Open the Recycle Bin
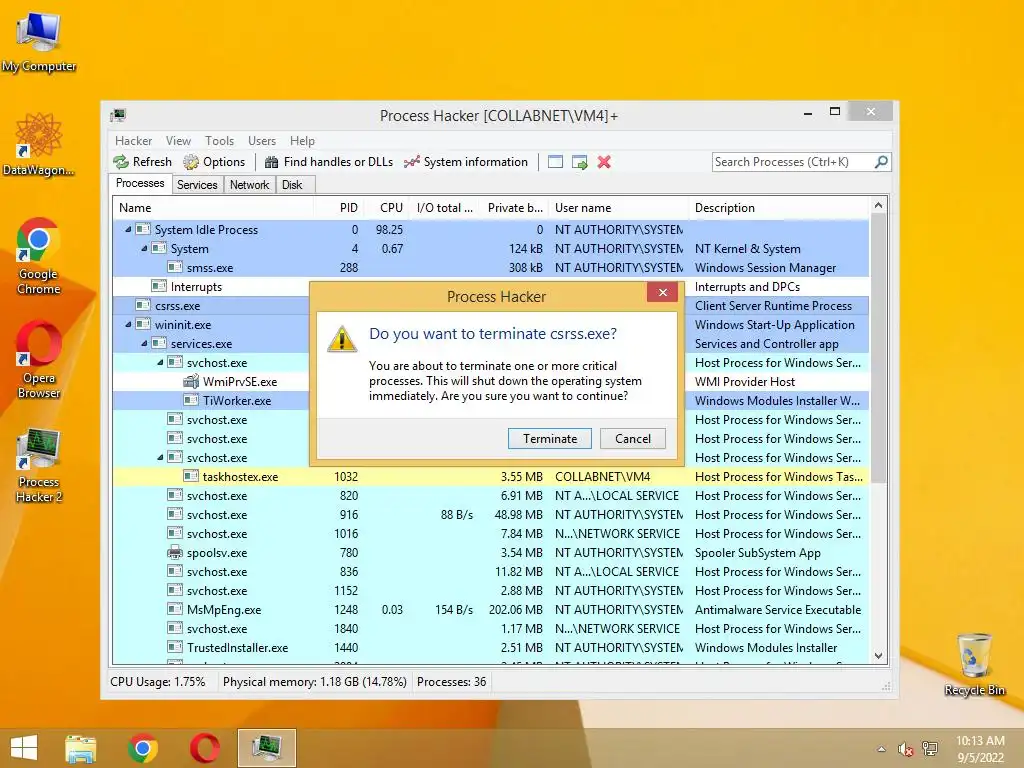This screenshot has height=768, width=1024. 974,664
